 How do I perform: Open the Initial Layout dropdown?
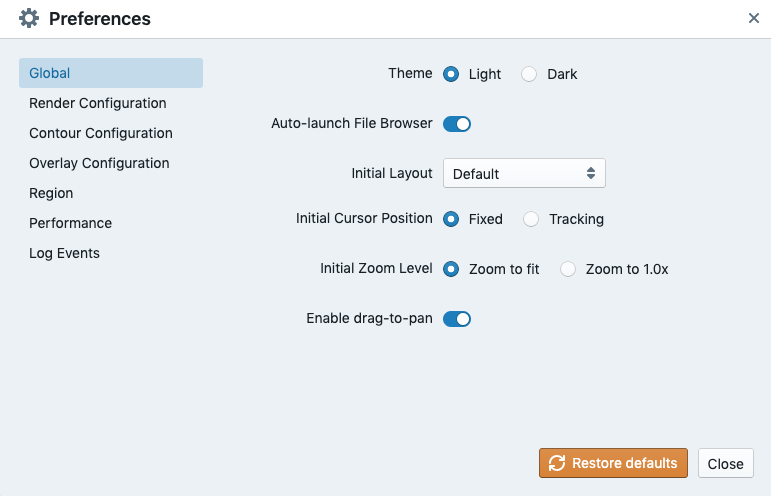click(x=524, y=174)
